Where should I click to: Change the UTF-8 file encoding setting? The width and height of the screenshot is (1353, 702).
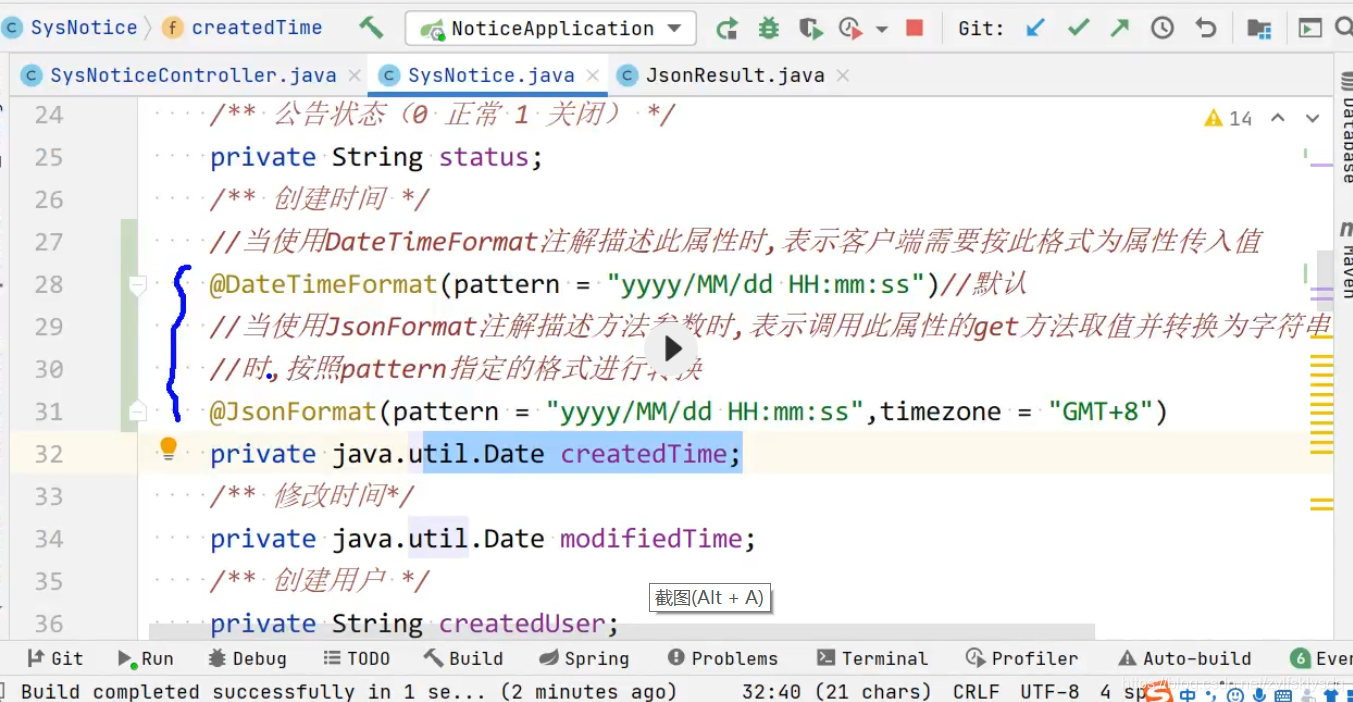1050,691
